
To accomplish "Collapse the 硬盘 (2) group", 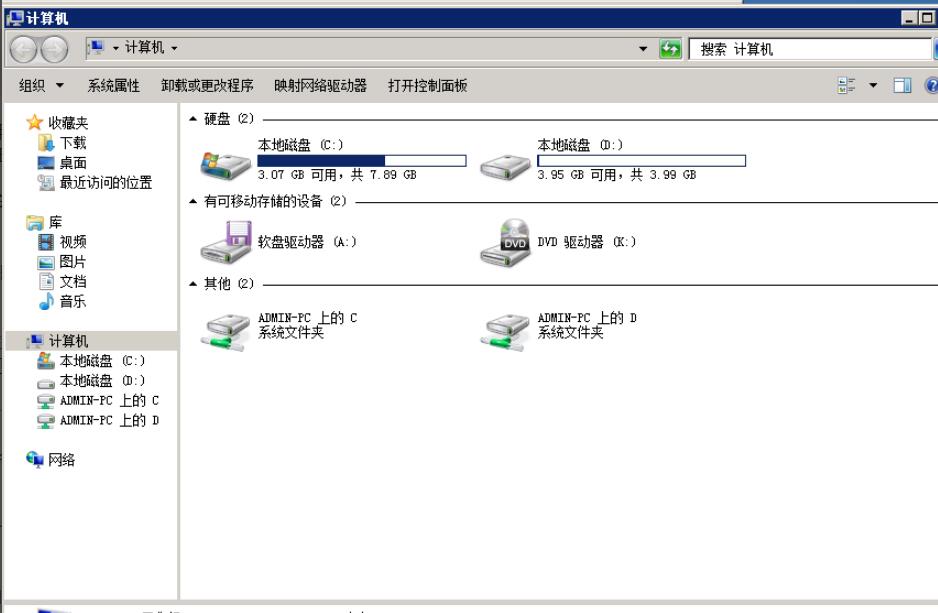I will (x=193, y=119).
